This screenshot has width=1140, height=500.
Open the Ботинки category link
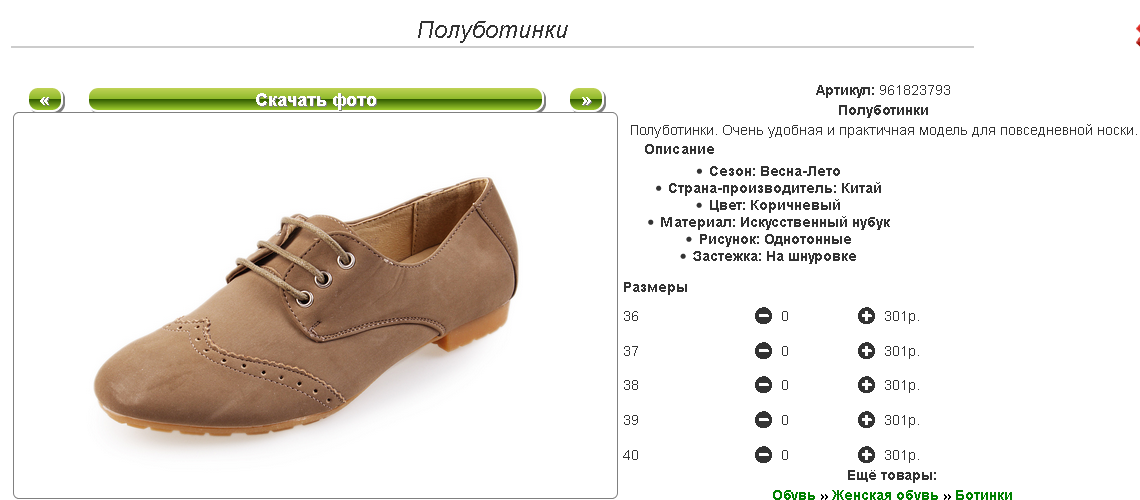pos(984,494)
